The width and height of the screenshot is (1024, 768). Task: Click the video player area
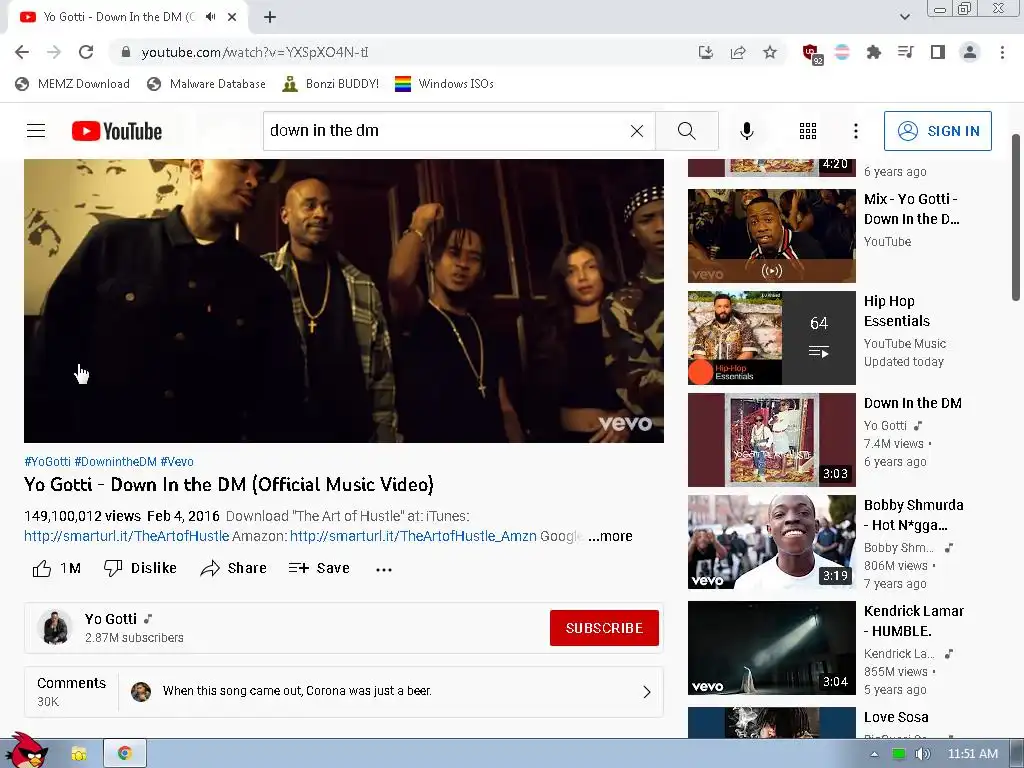(x=344, y=301)
